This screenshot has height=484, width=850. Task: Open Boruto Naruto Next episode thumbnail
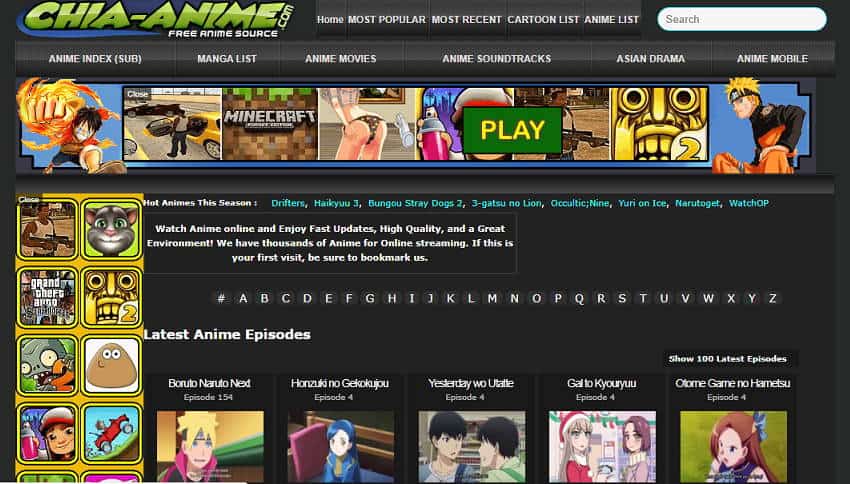point(210,446)
